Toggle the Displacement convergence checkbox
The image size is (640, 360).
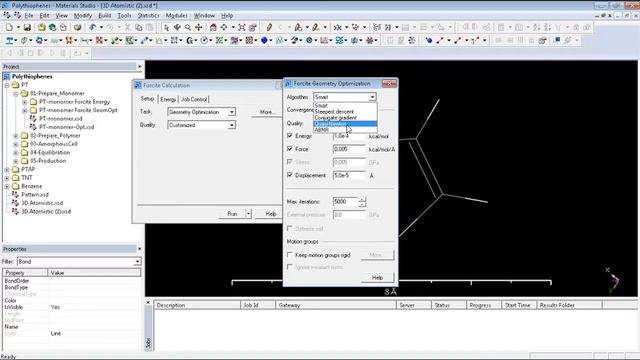point(290,175)
